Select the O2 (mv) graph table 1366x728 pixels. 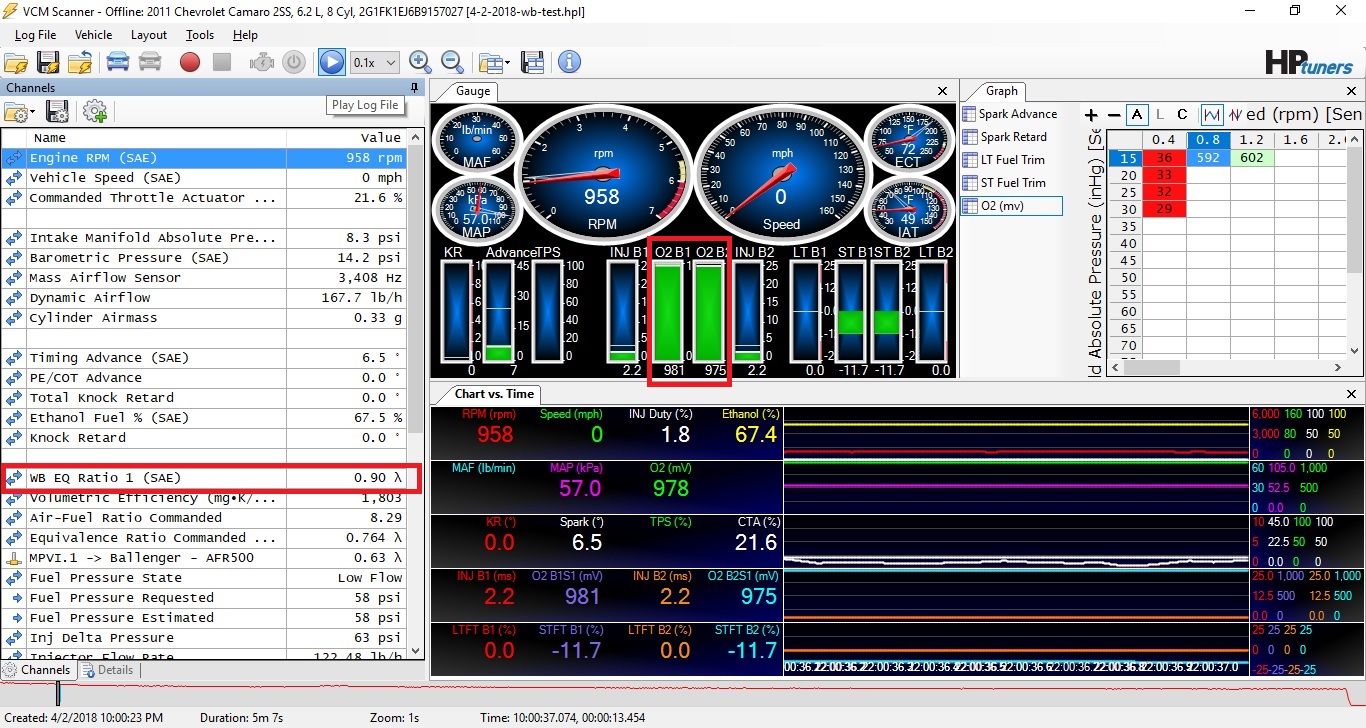[x=1011, y=206]
